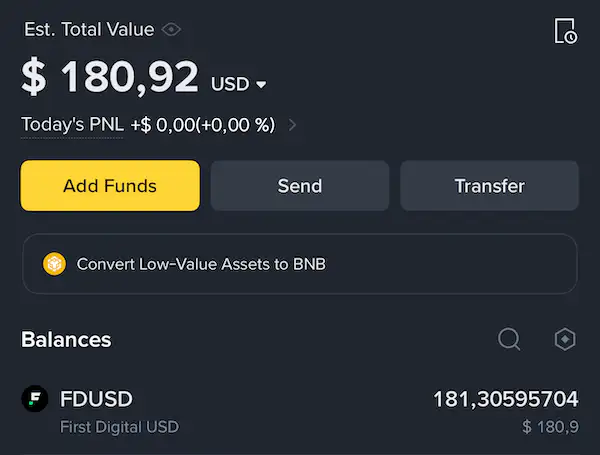Open the transaction history icon

point(566,31)
